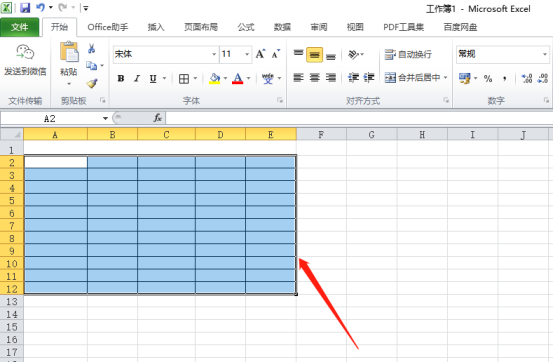The image size is (554, 362).
Task: Open the border style dropdown arrow
Action: coord(195,78)
